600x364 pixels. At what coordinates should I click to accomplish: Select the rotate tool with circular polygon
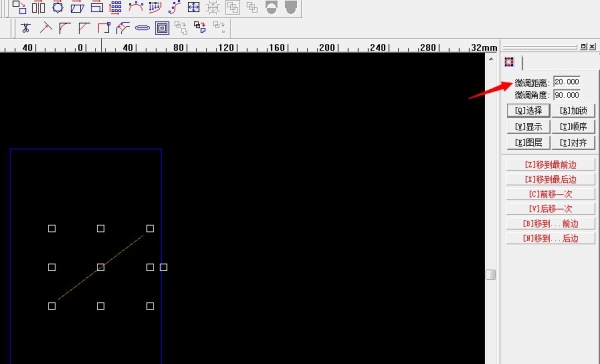point(58,7)
